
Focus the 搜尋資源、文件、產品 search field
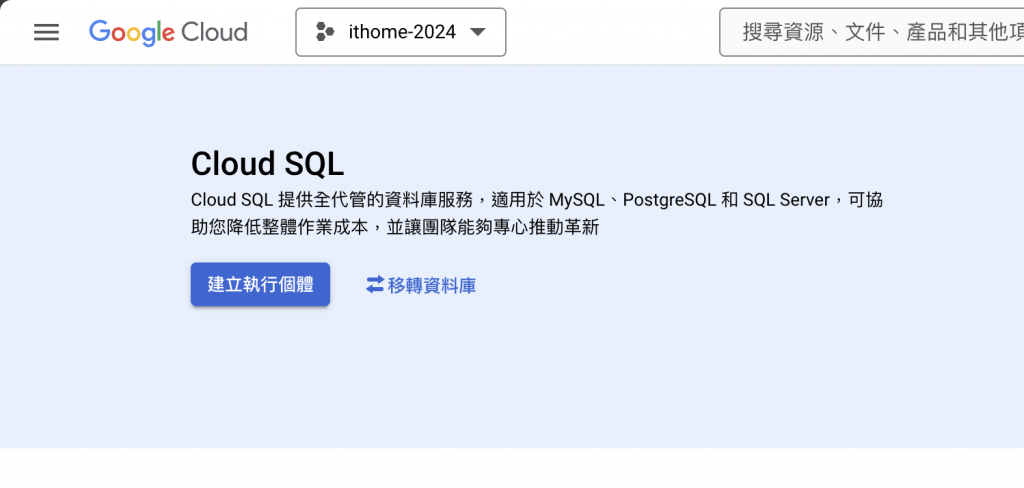[871, 32]
